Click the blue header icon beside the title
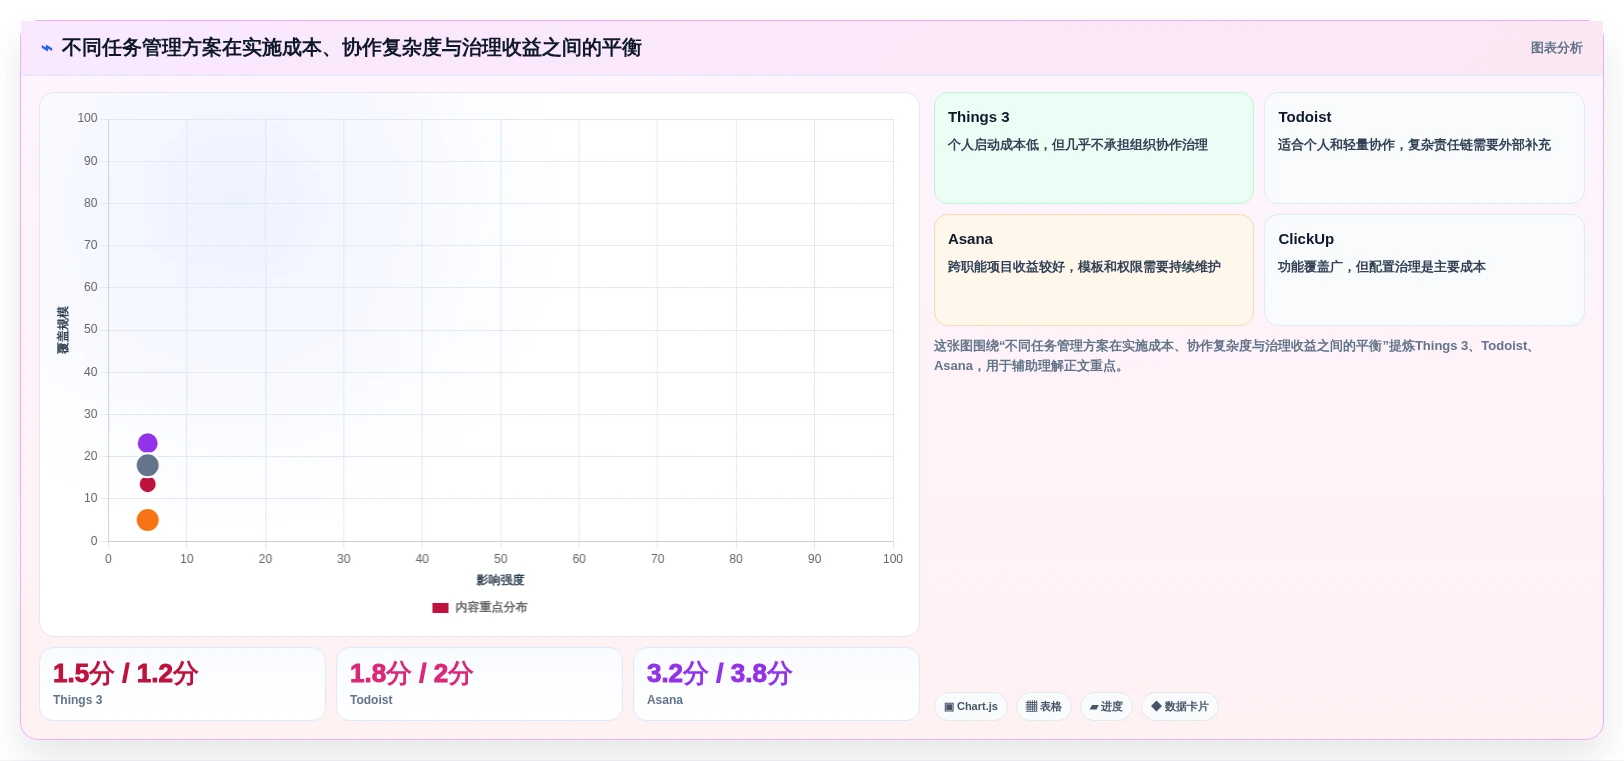This screenshot has height=761, width=1624. point(47,48)
